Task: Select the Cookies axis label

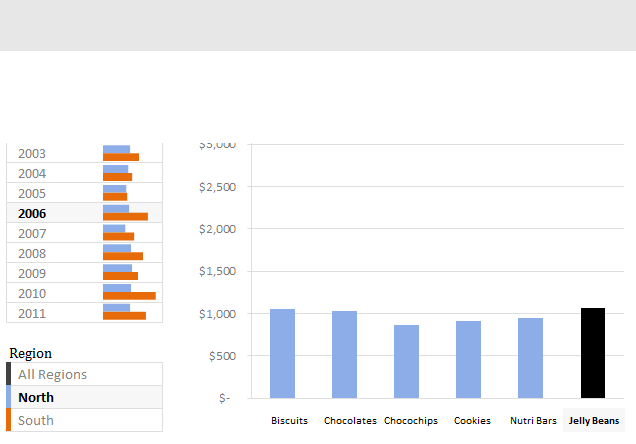Action: (x=472, y=421)
